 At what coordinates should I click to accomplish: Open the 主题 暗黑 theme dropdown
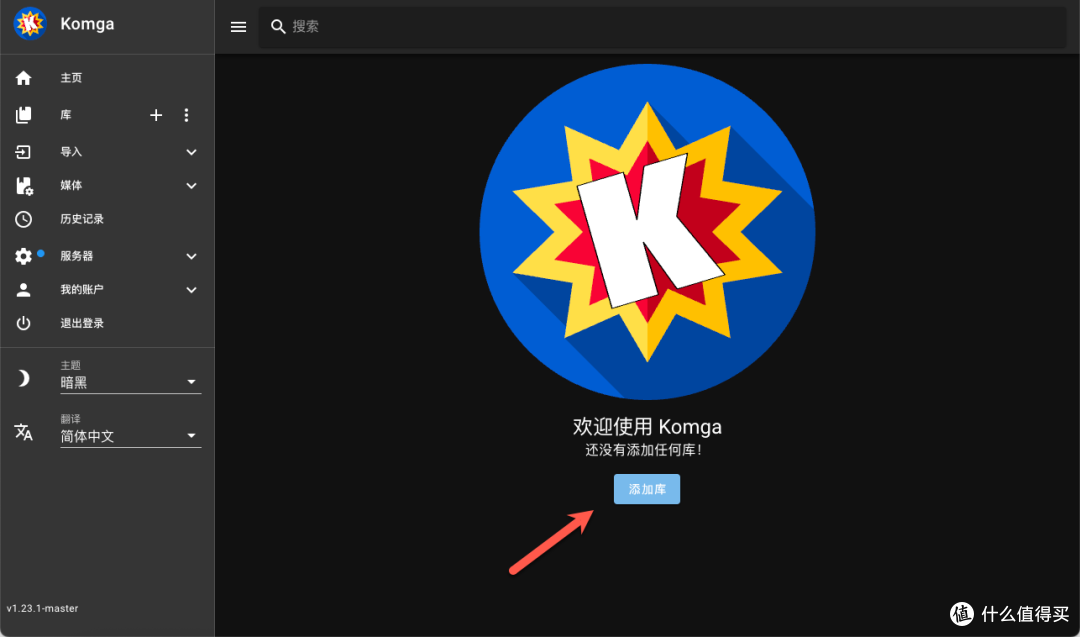(x=131, y=377)
